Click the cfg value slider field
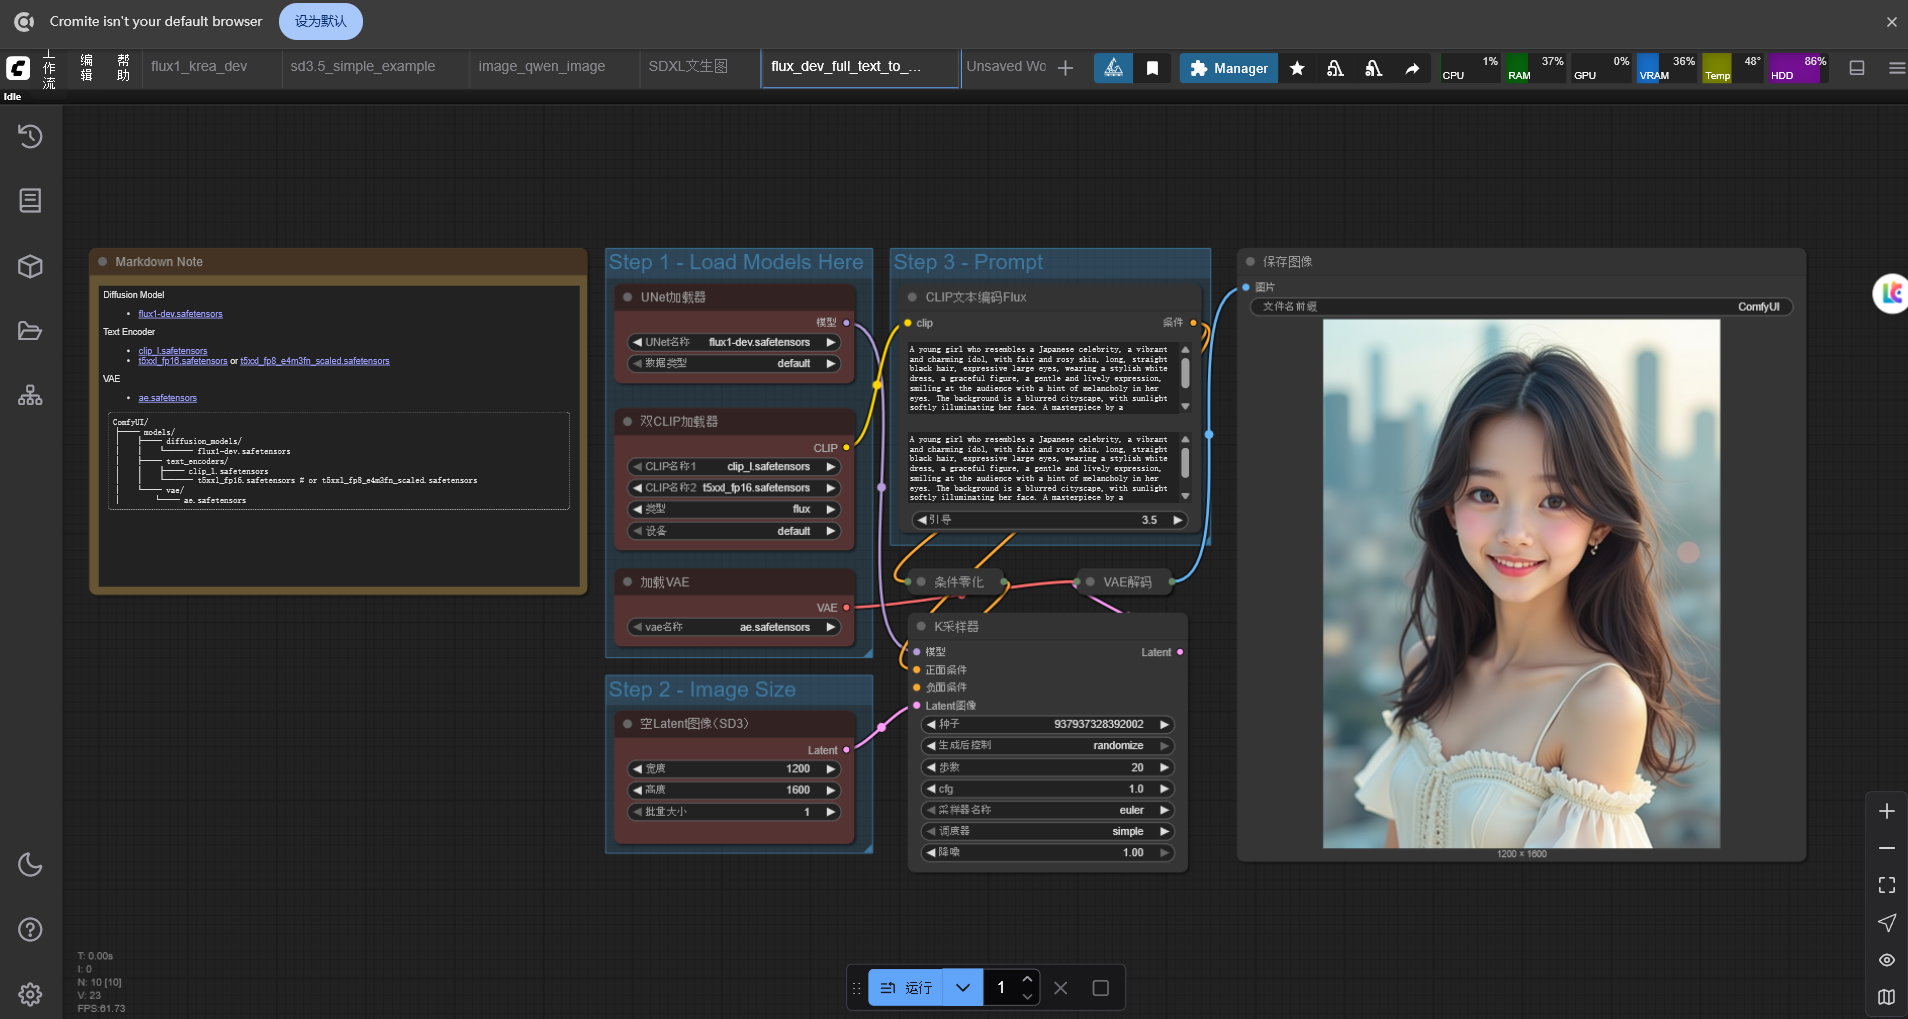The image size is (1908, 1019). (1046, 789)
